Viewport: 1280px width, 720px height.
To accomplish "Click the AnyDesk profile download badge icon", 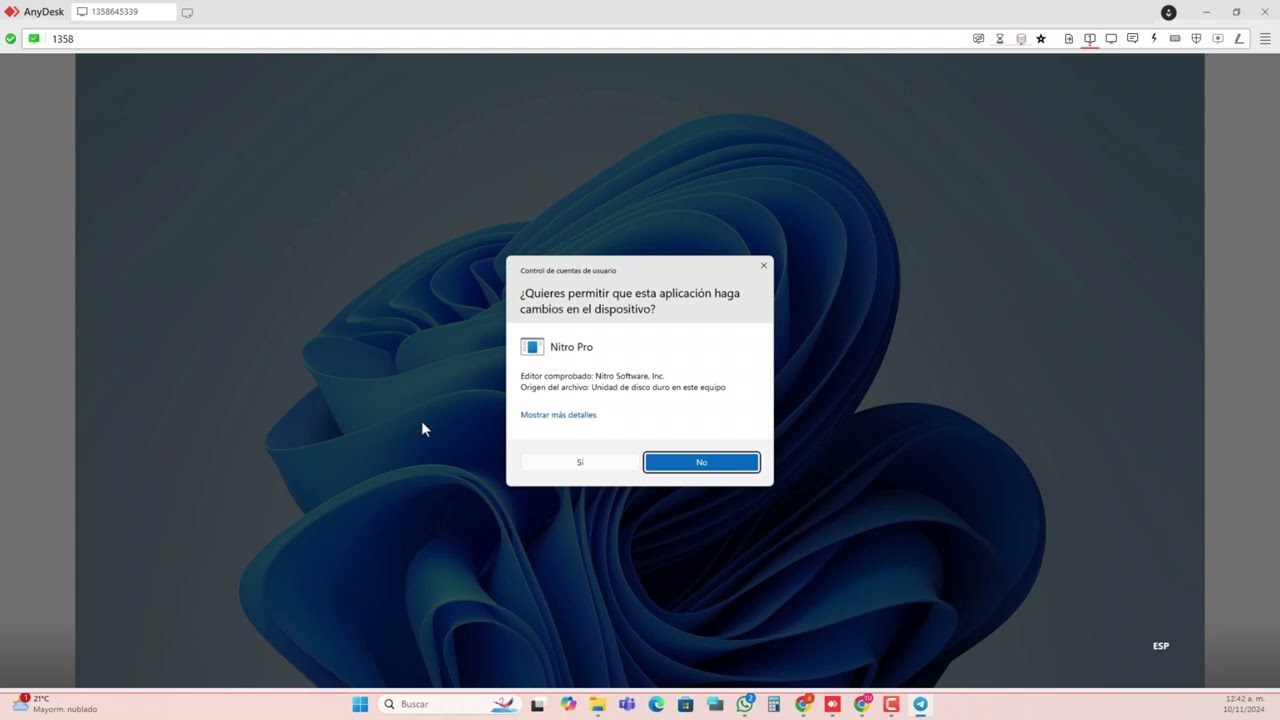I will coord(1168,12).
